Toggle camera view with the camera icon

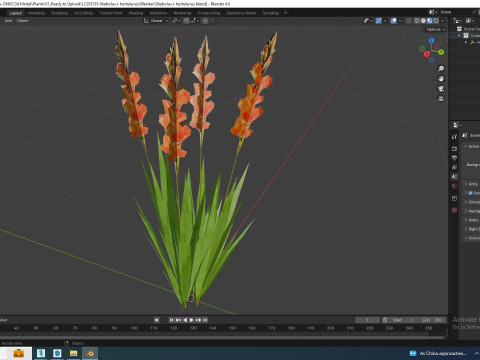coord(441,89)
